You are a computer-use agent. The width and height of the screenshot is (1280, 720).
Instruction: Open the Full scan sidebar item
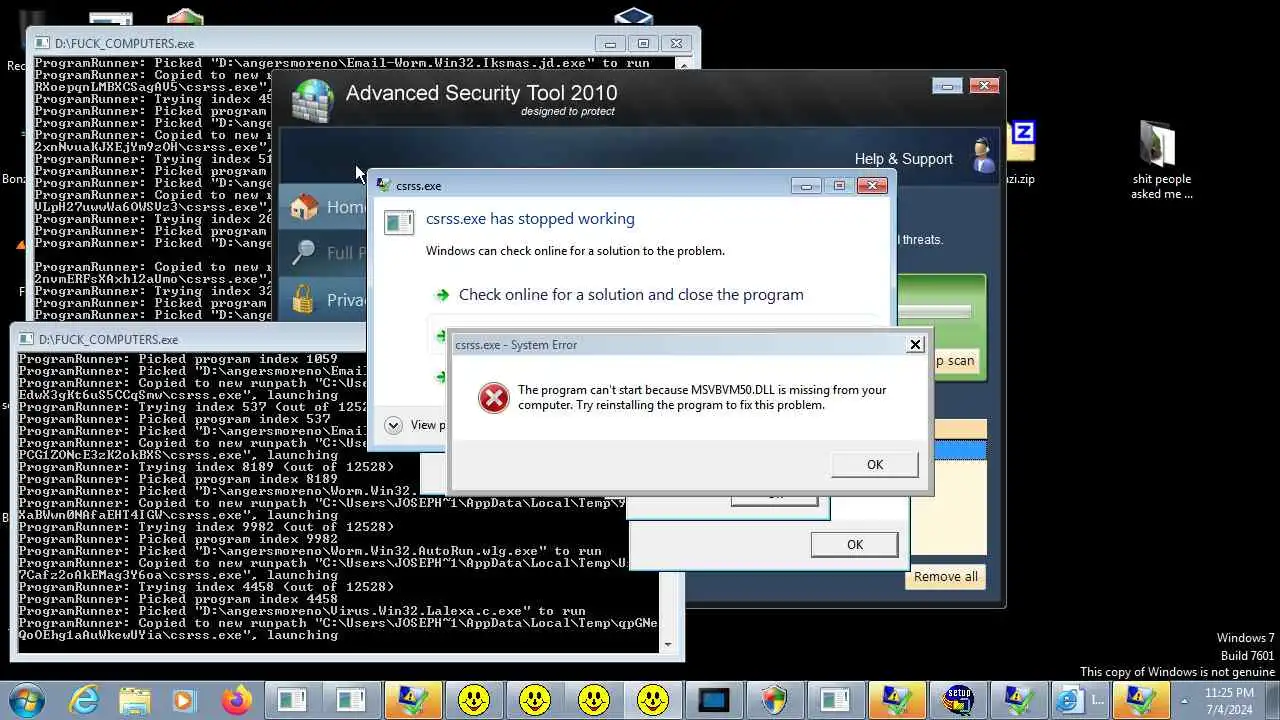point(322,253)
